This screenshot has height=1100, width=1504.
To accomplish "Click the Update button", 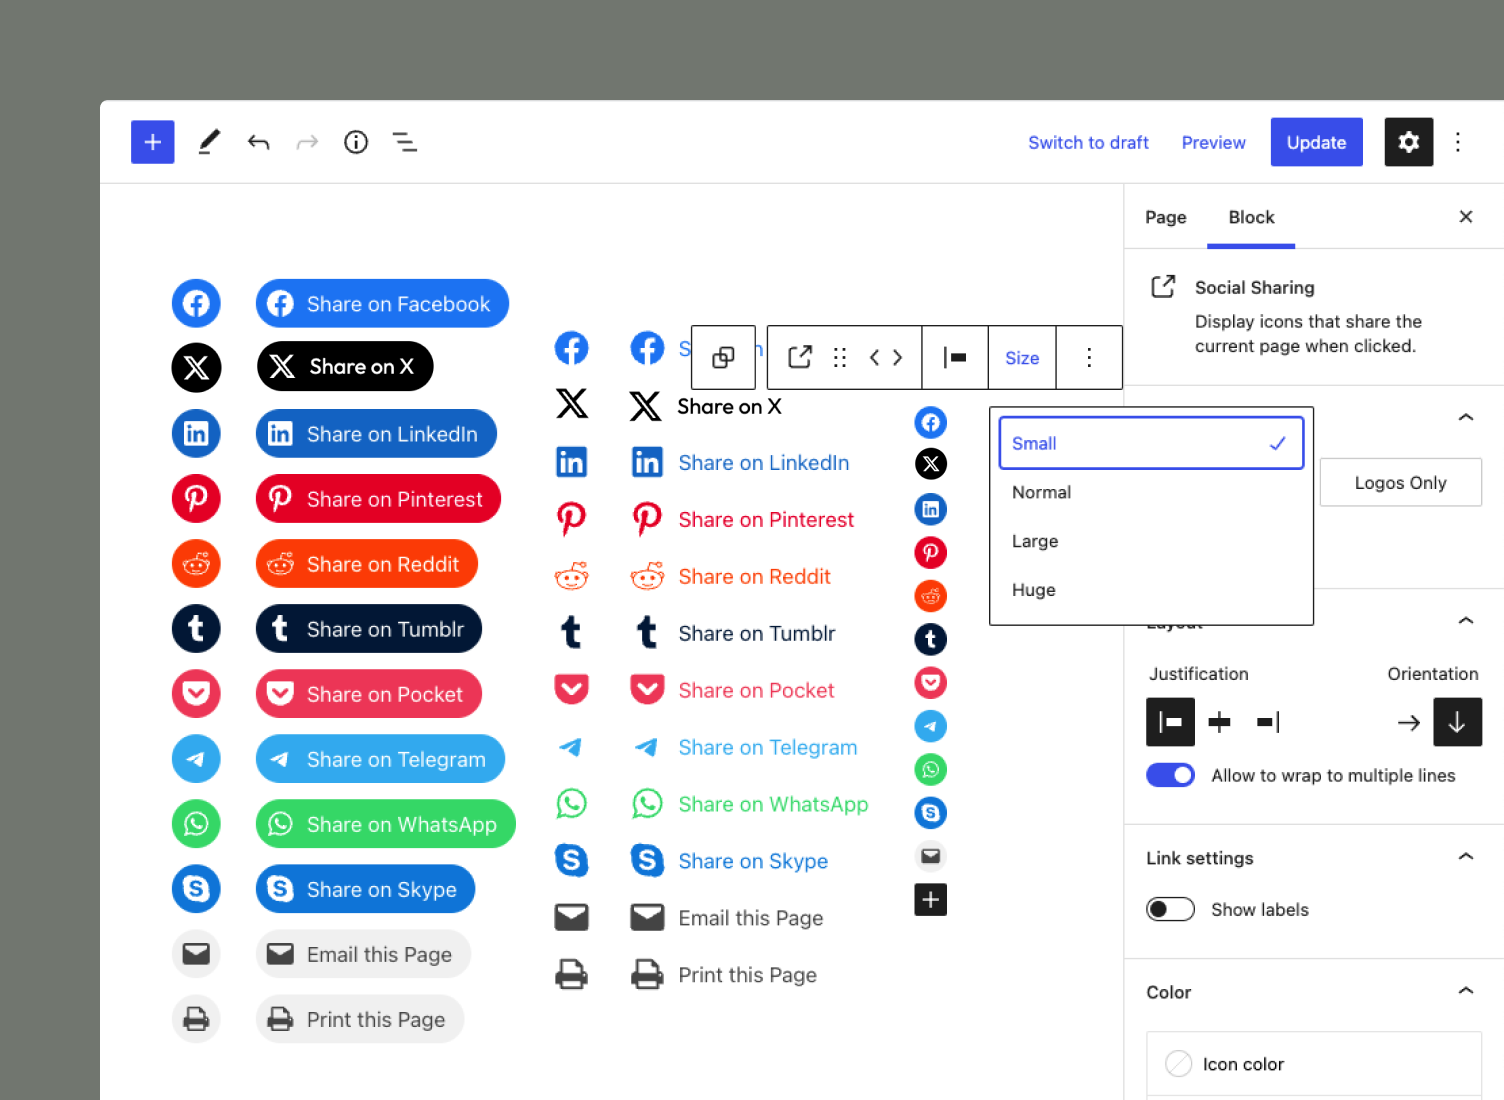I will (1316, 142).
